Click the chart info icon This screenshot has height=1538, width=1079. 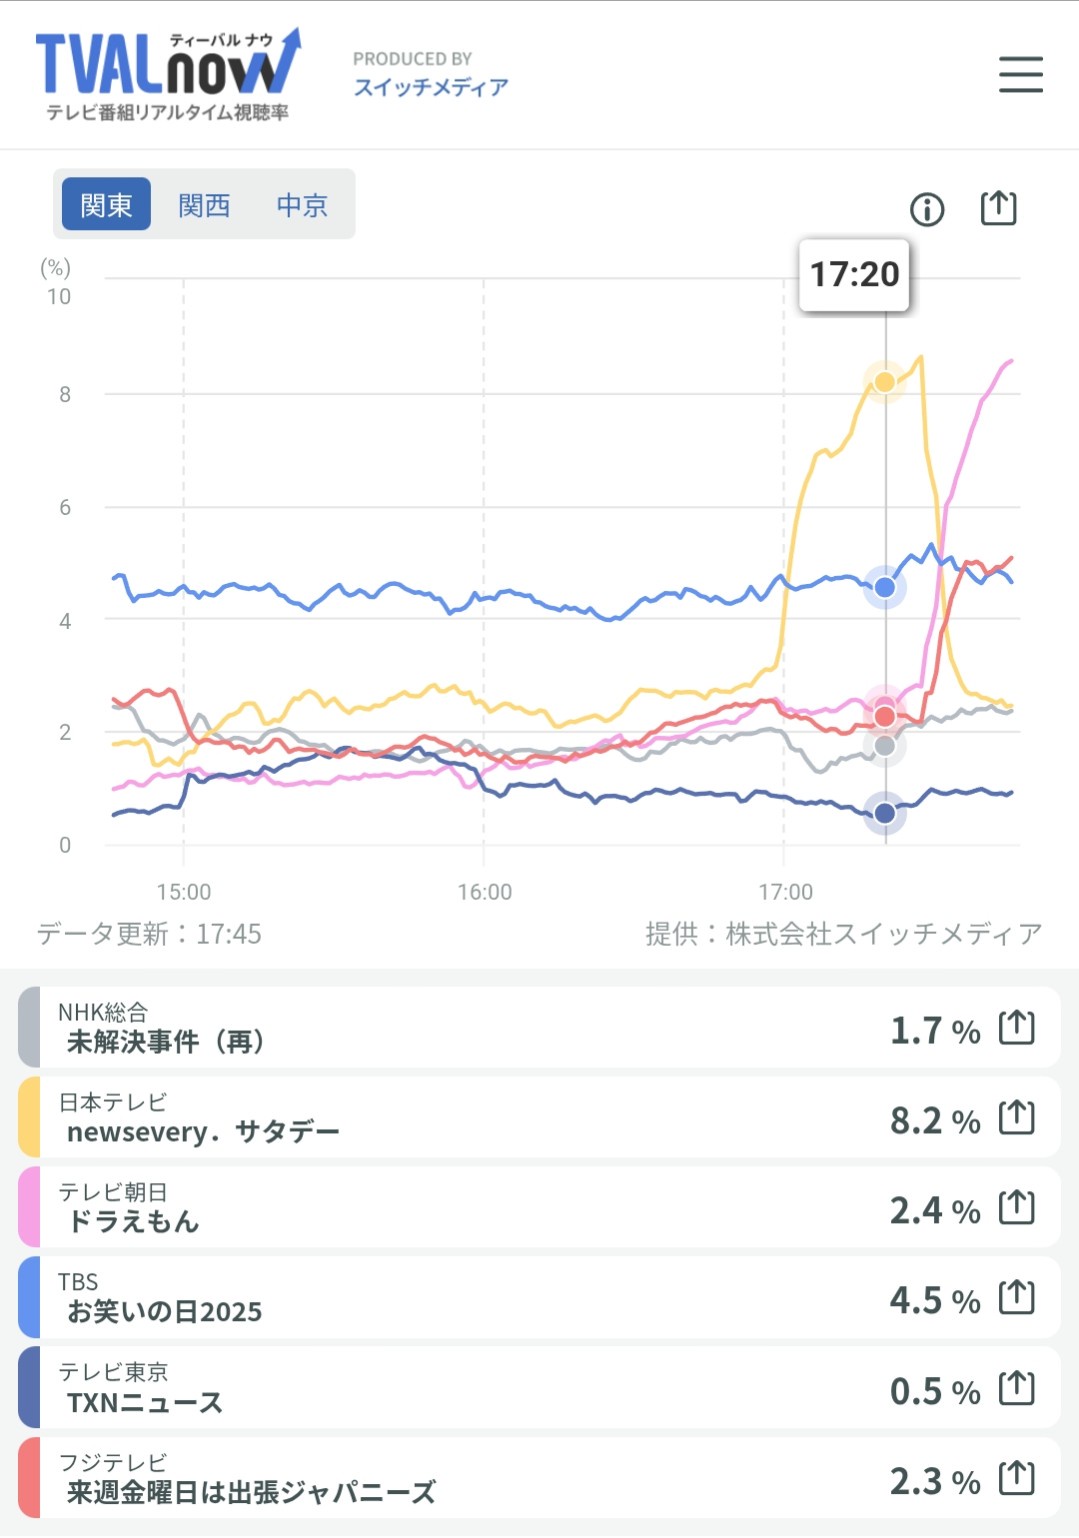927,209
